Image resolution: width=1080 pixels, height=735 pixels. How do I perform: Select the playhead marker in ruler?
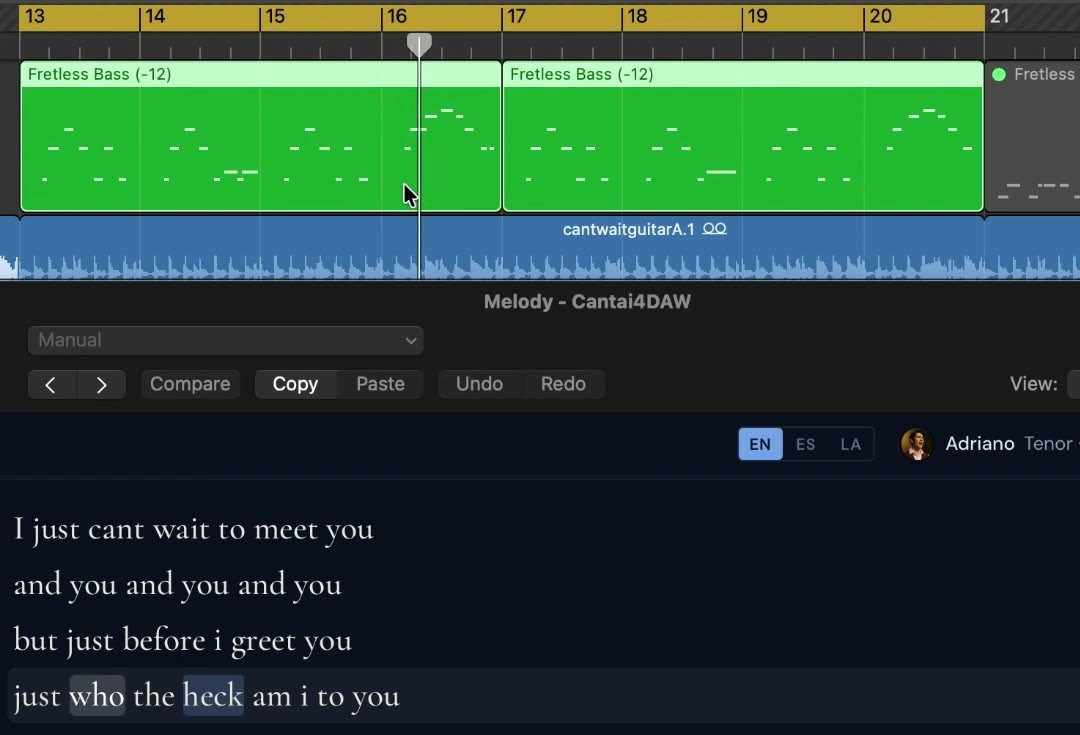419,45
